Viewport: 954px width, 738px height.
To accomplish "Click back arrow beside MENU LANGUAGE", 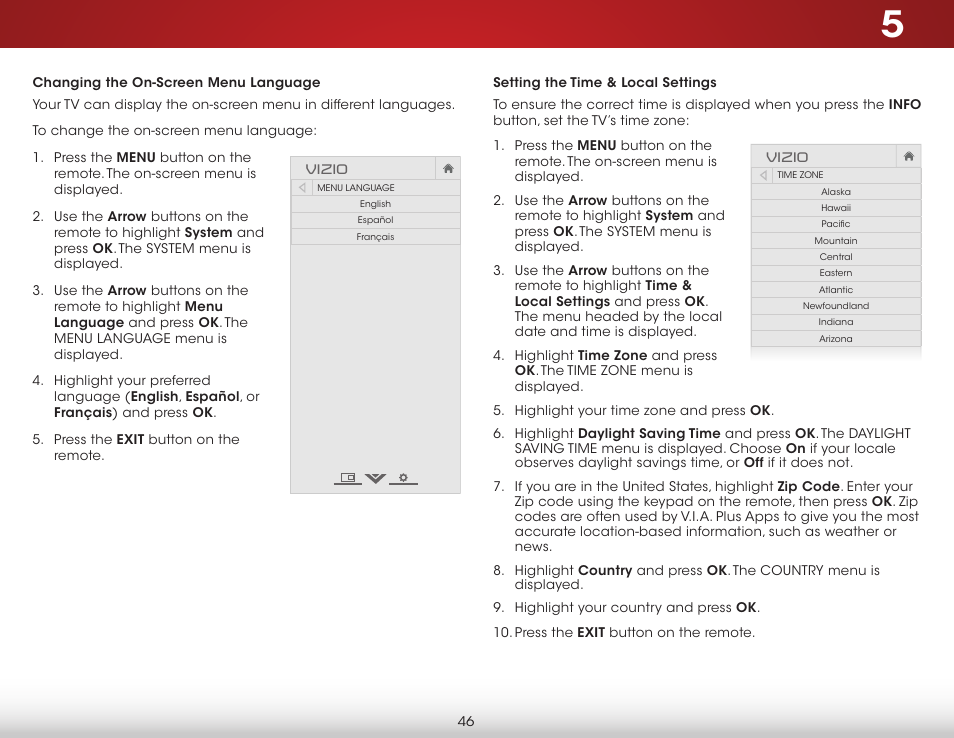I will (302, 187).
